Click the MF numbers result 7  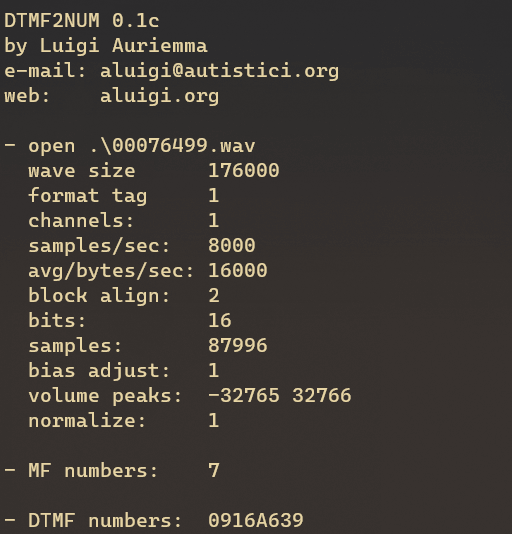click(214, 471)
